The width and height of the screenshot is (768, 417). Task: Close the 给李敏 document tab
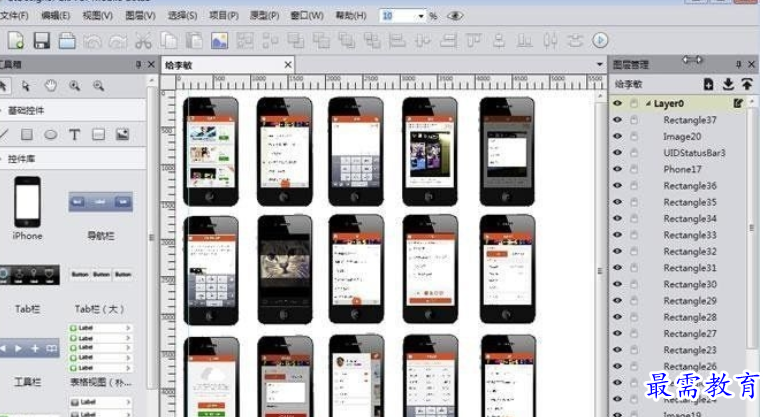click(288, 64)
